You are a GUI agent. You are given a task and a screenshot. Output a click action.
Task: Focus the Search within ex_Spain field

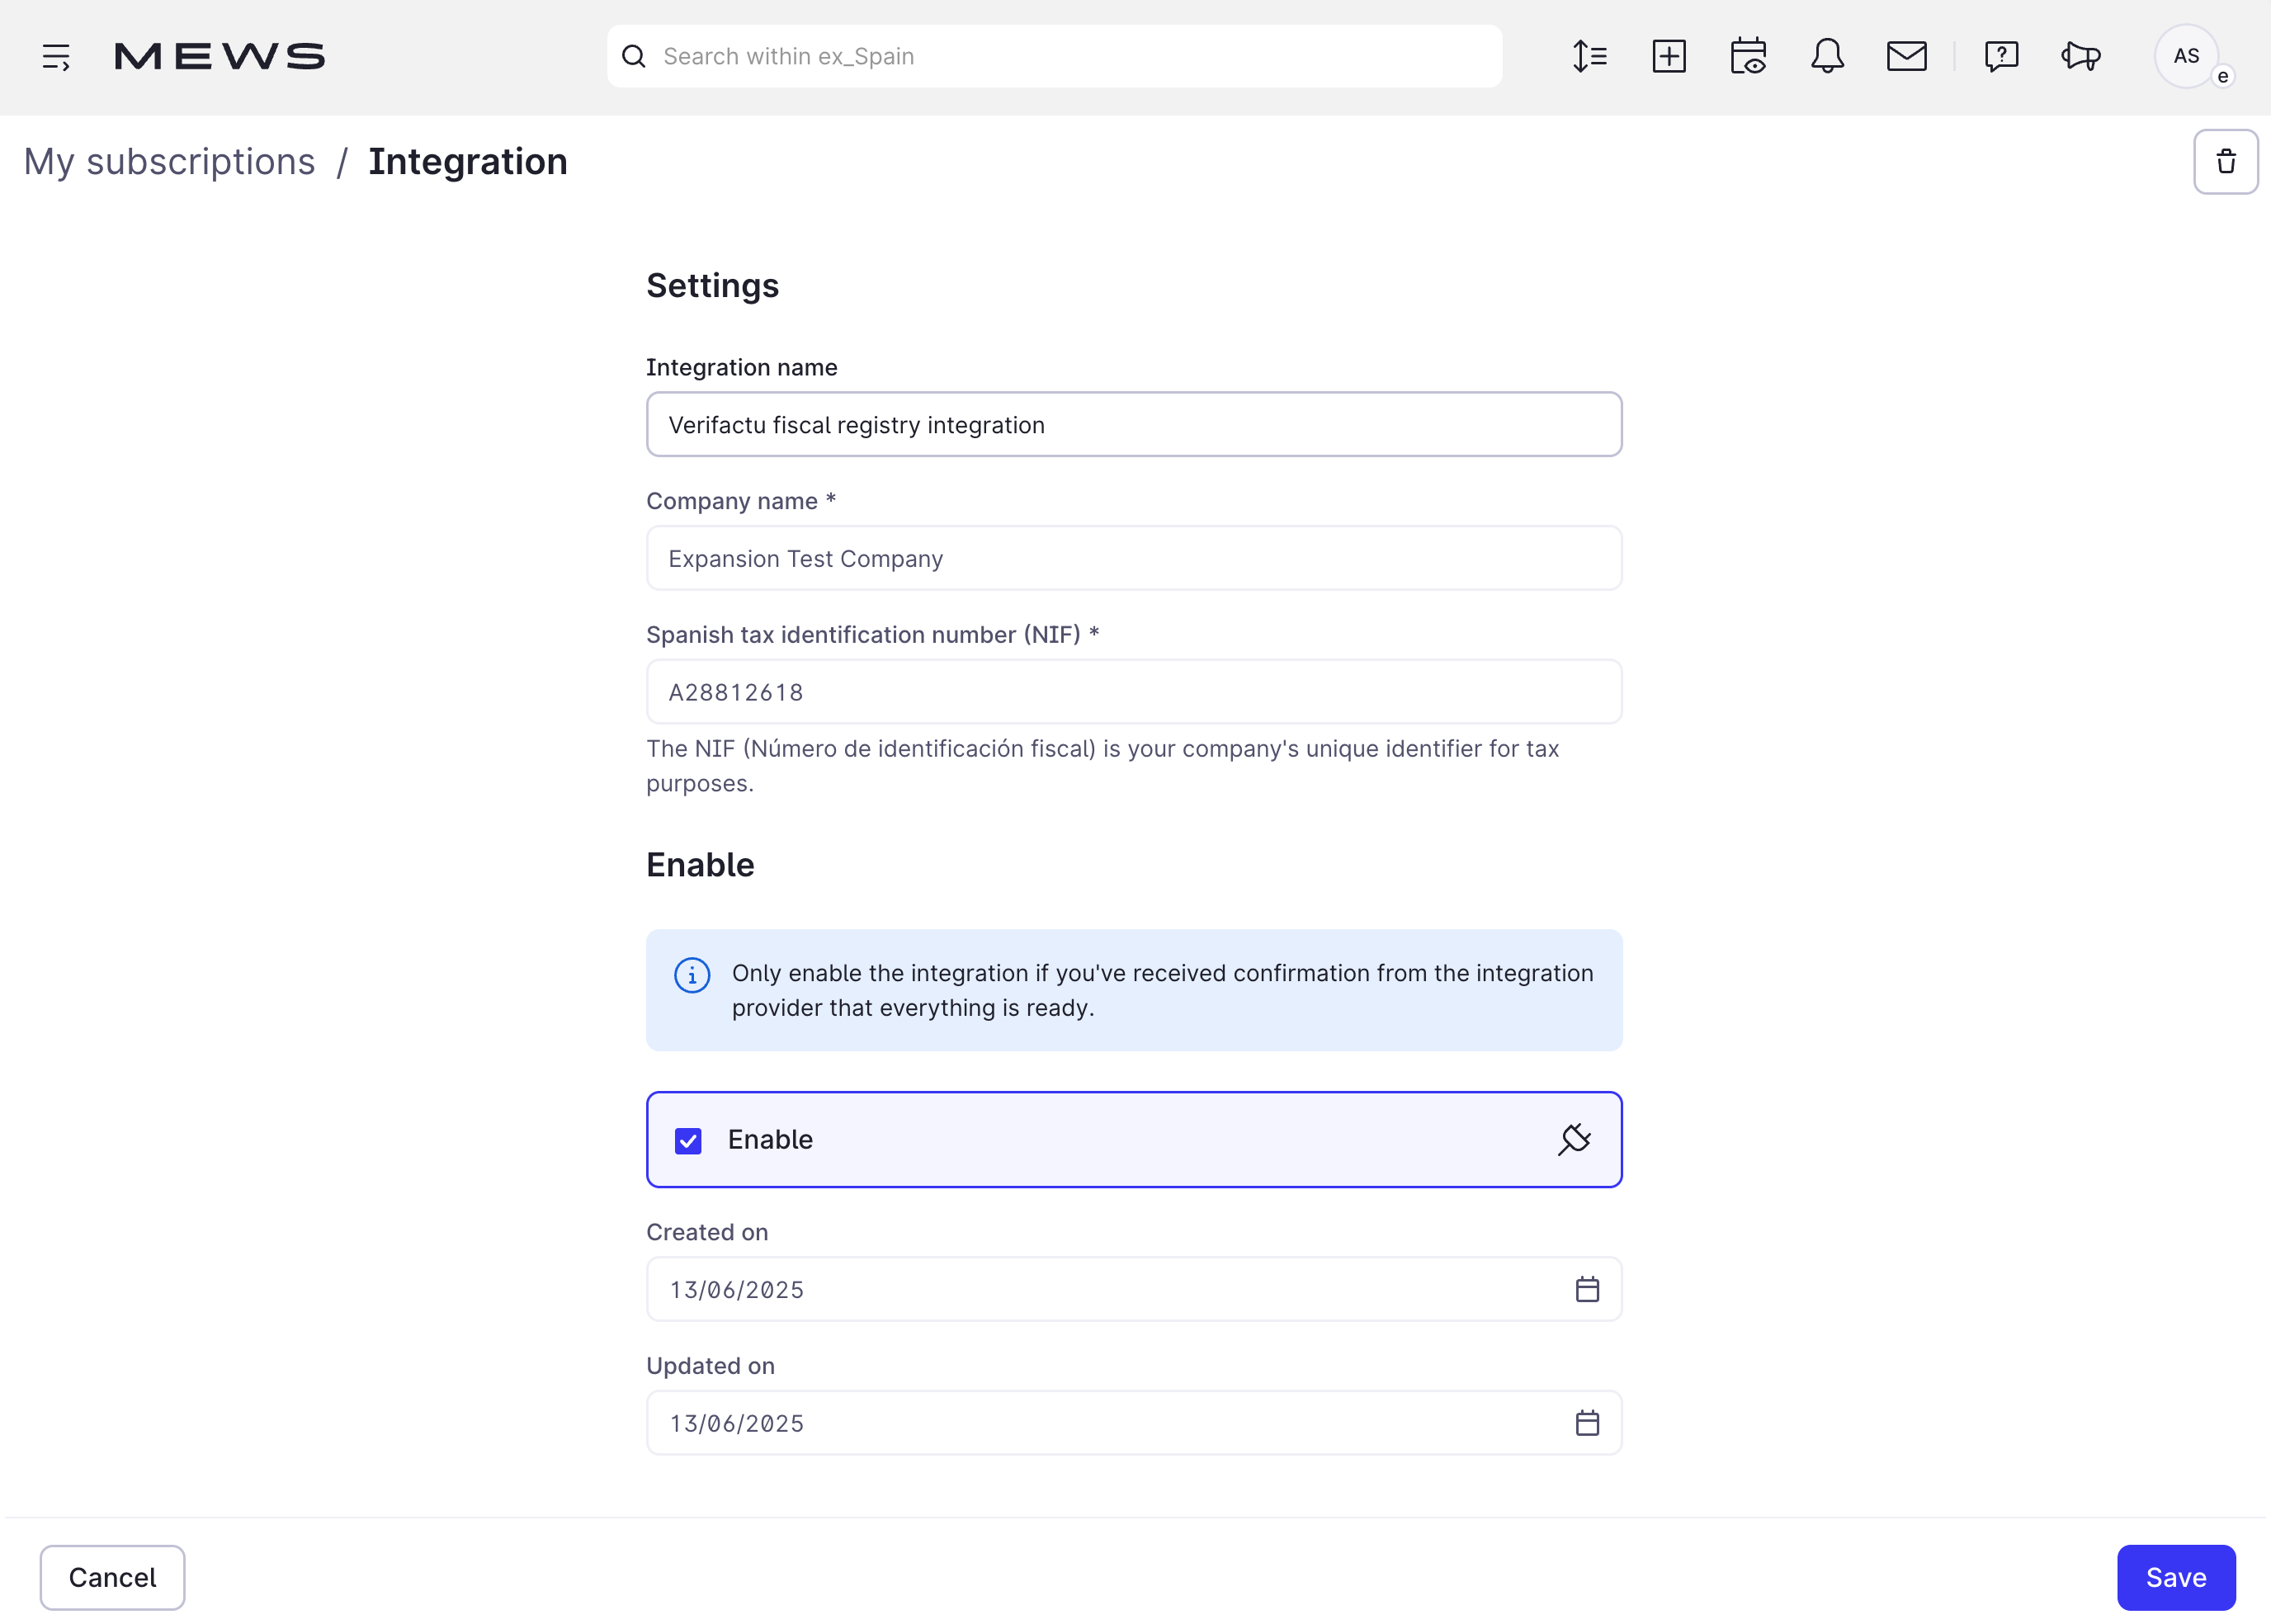click(1054, 56)
